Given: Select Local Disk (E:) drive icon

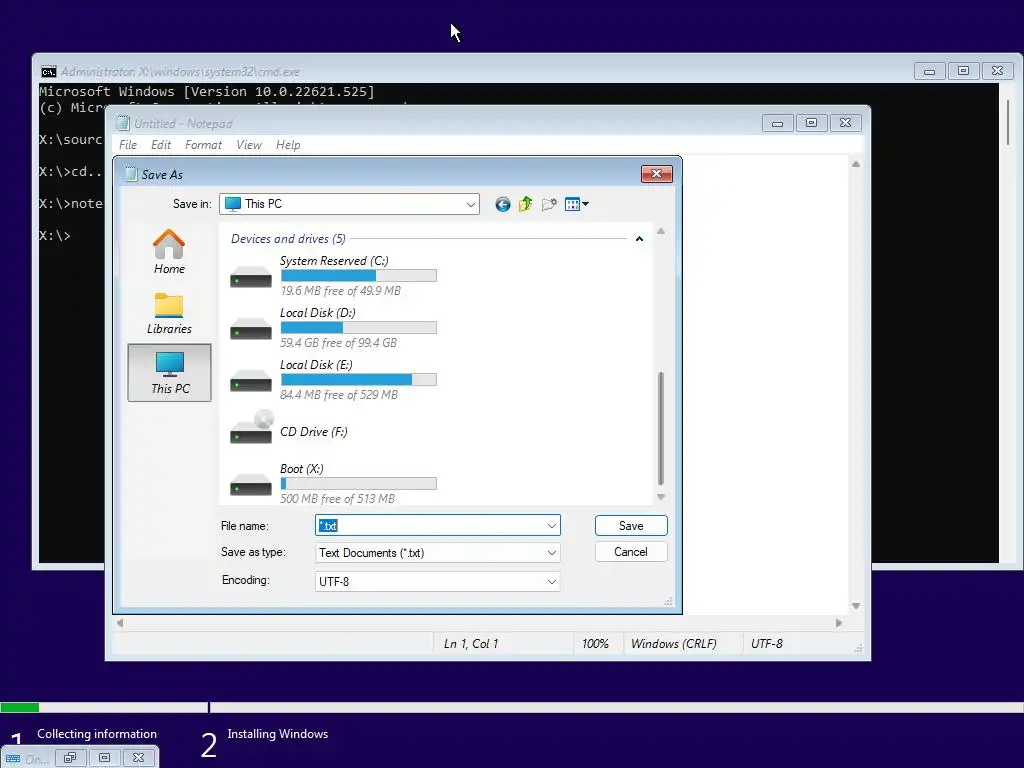Looking at the screenshot, I should (251, 381).
